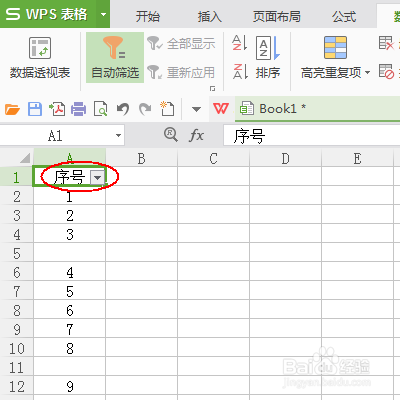Click Show All (全部显示) filter option

tap(181, 44)
